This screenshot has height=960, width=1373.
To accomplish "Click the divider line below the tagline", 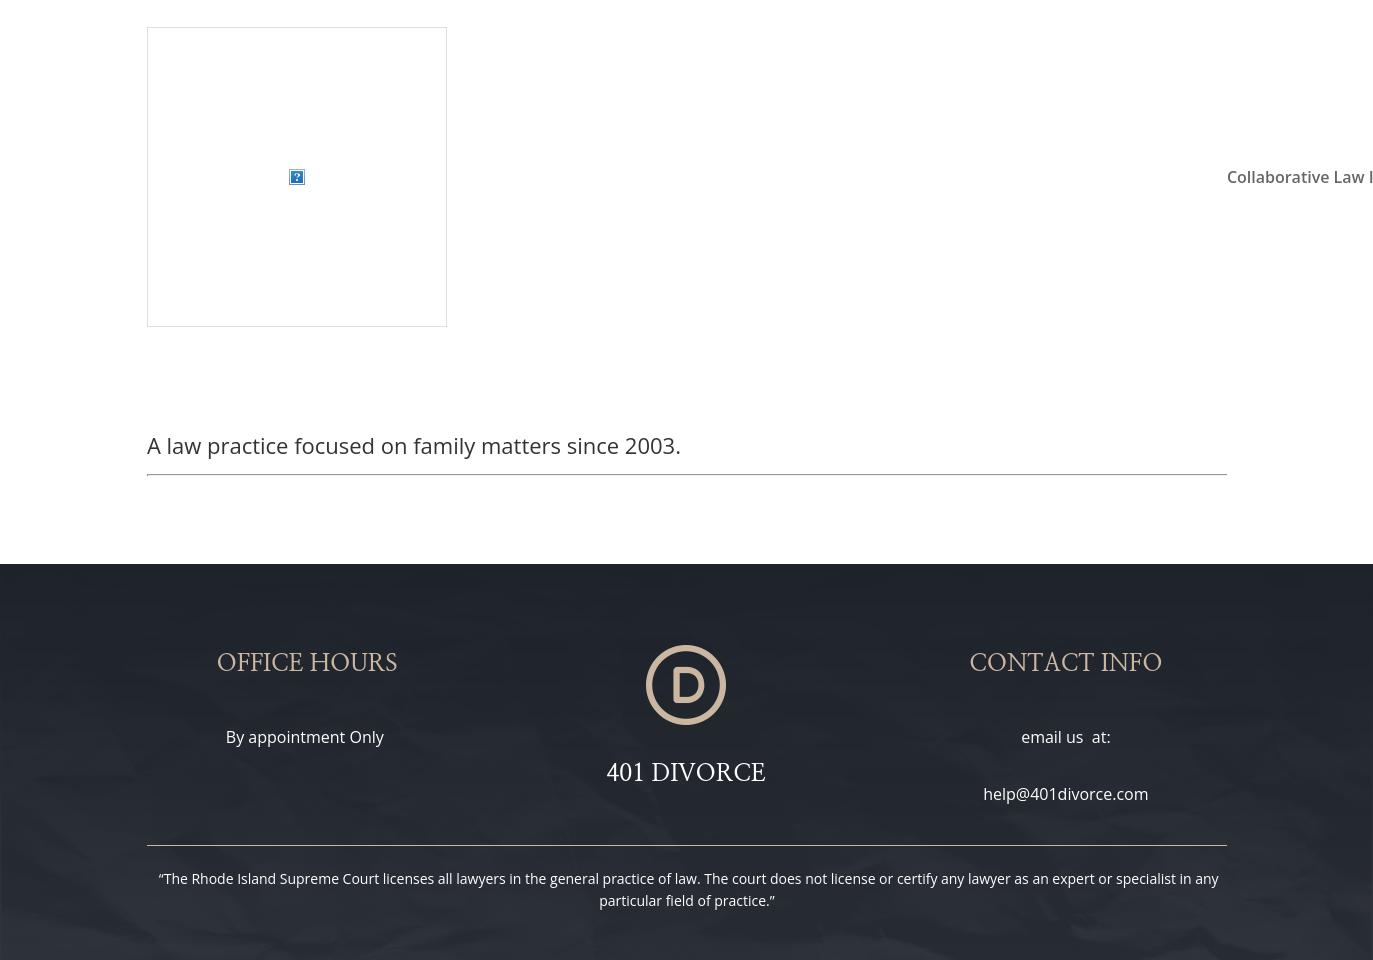I will (686, 475).
